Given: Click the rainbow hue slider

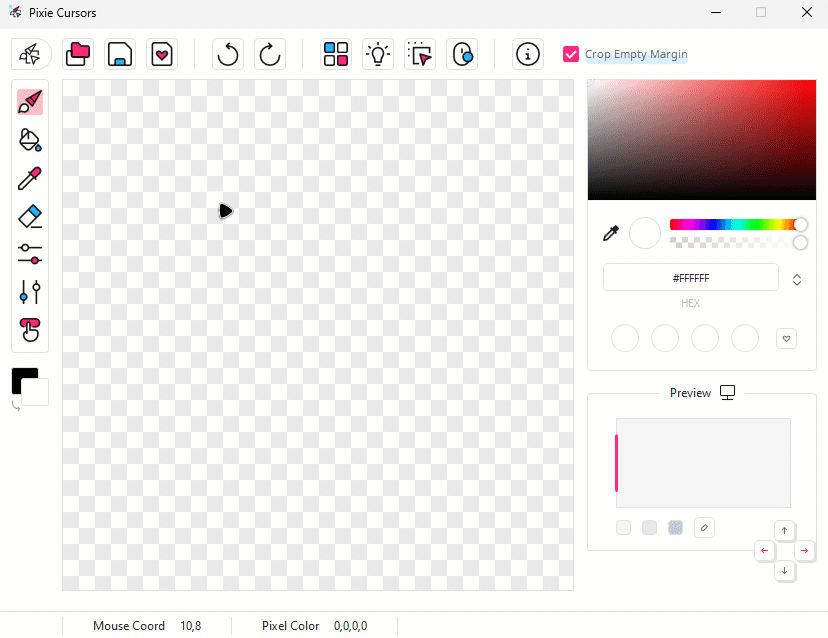Looking at the screenshot, I should tap(737, 224).
